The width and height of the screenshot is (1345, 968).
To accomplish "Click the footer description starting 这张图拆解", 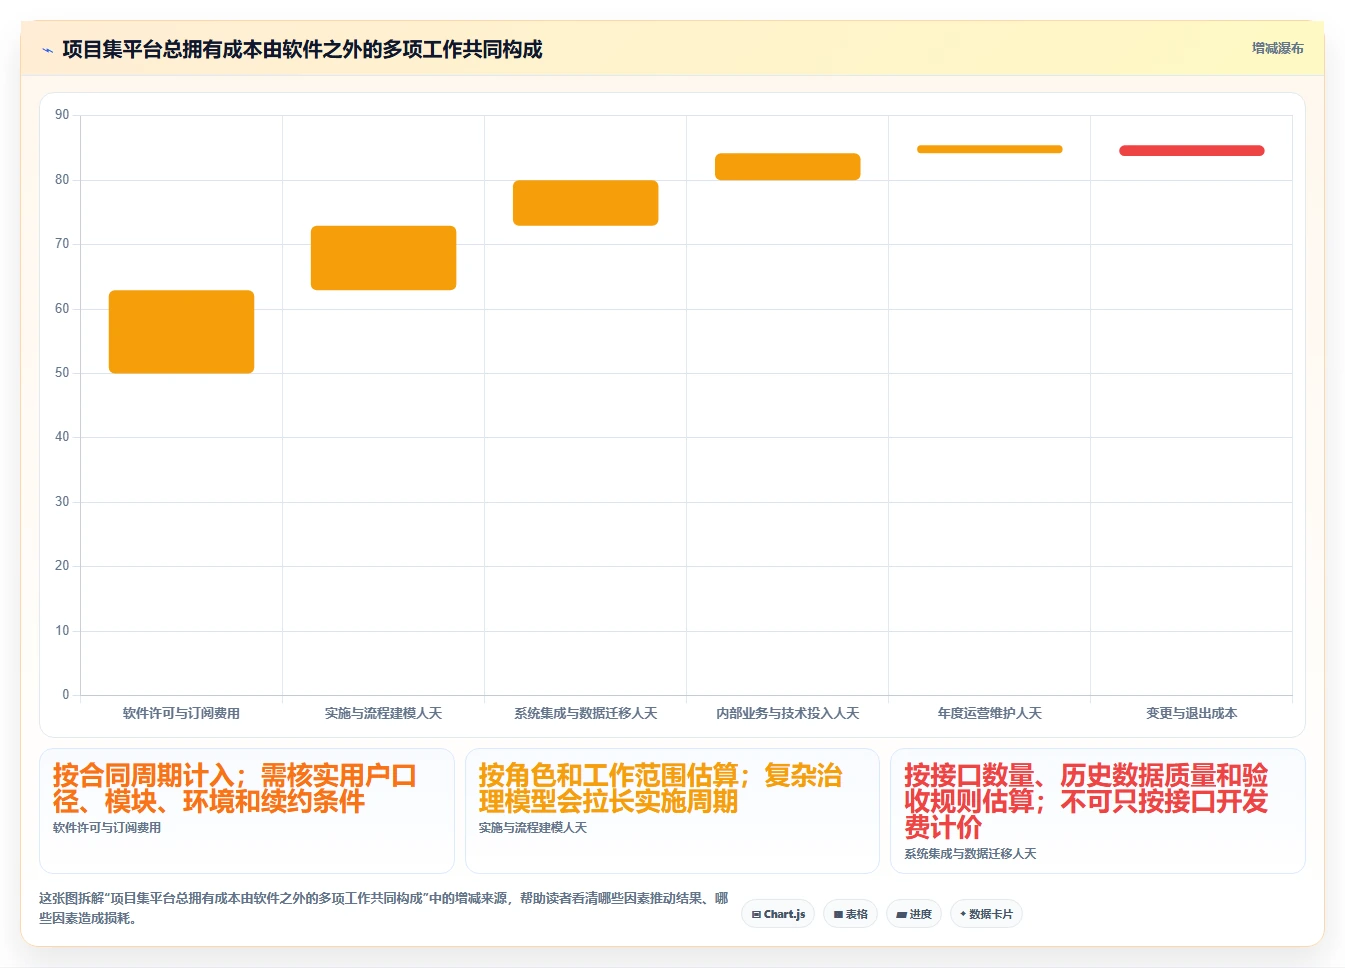I will (x=384, y=908).
